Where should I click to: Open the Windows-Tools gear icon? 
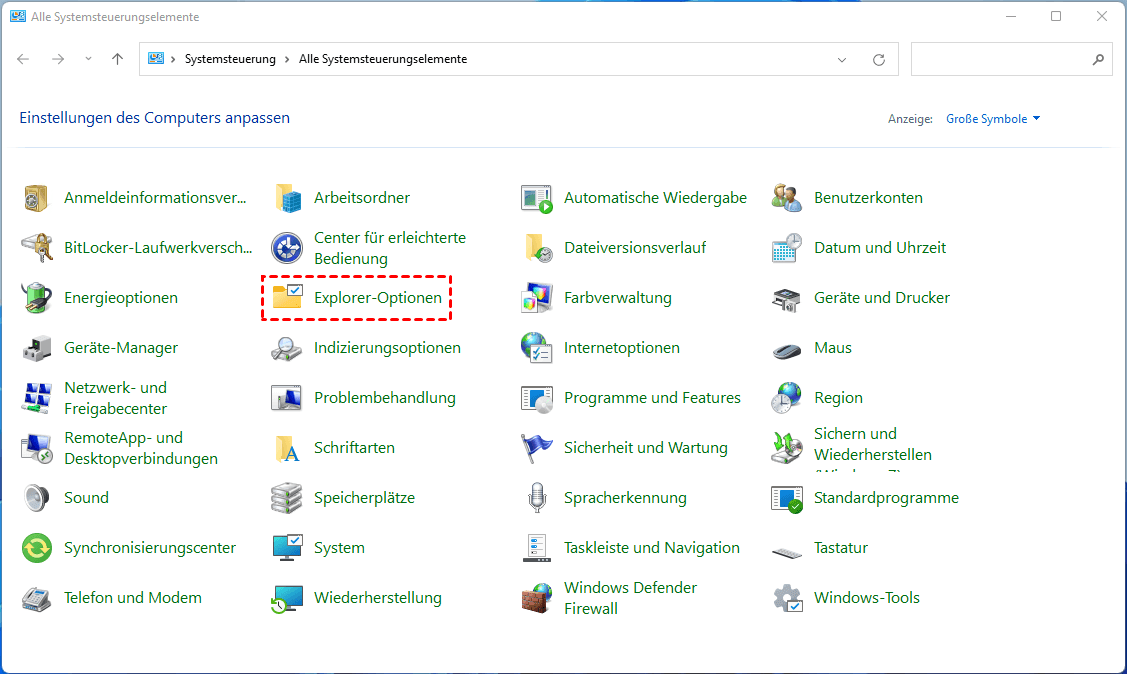pos(787,598)
